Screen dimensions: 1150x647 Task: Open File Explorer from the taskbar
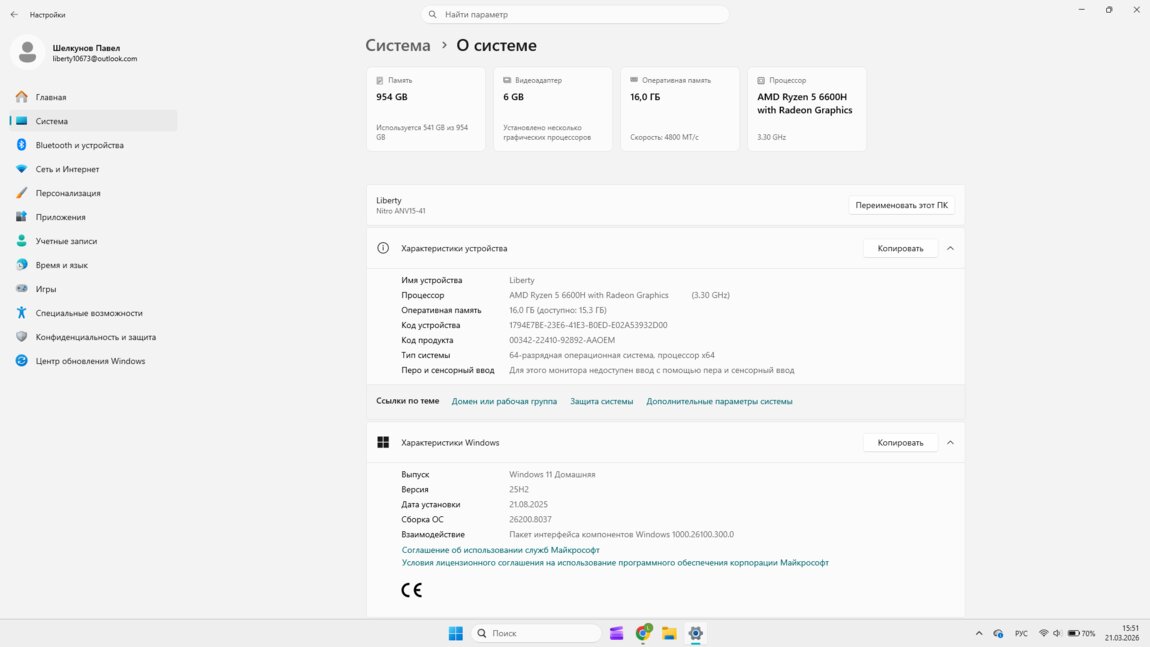coord(669,633)
